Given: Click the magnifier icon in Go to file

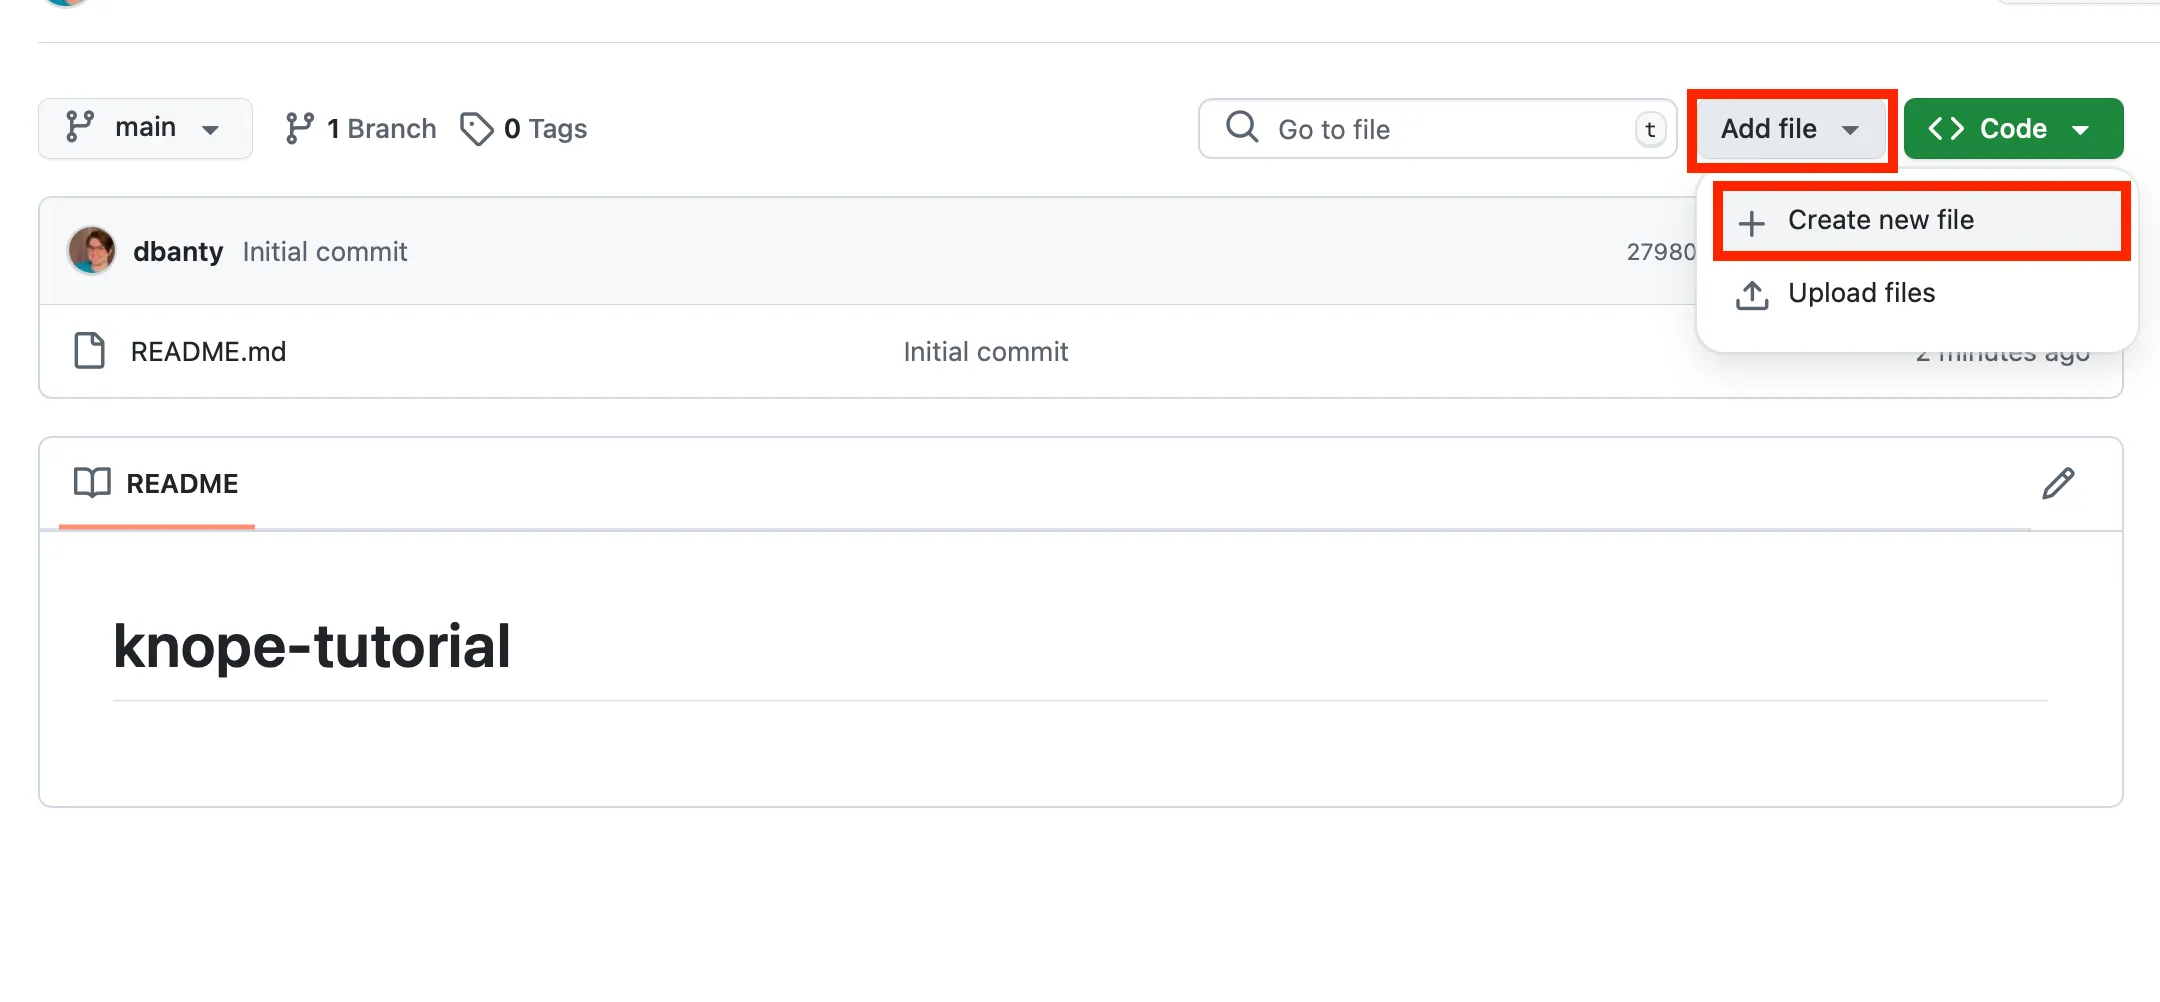Looking at the screenshot, I should click(x=1240, y=128).
